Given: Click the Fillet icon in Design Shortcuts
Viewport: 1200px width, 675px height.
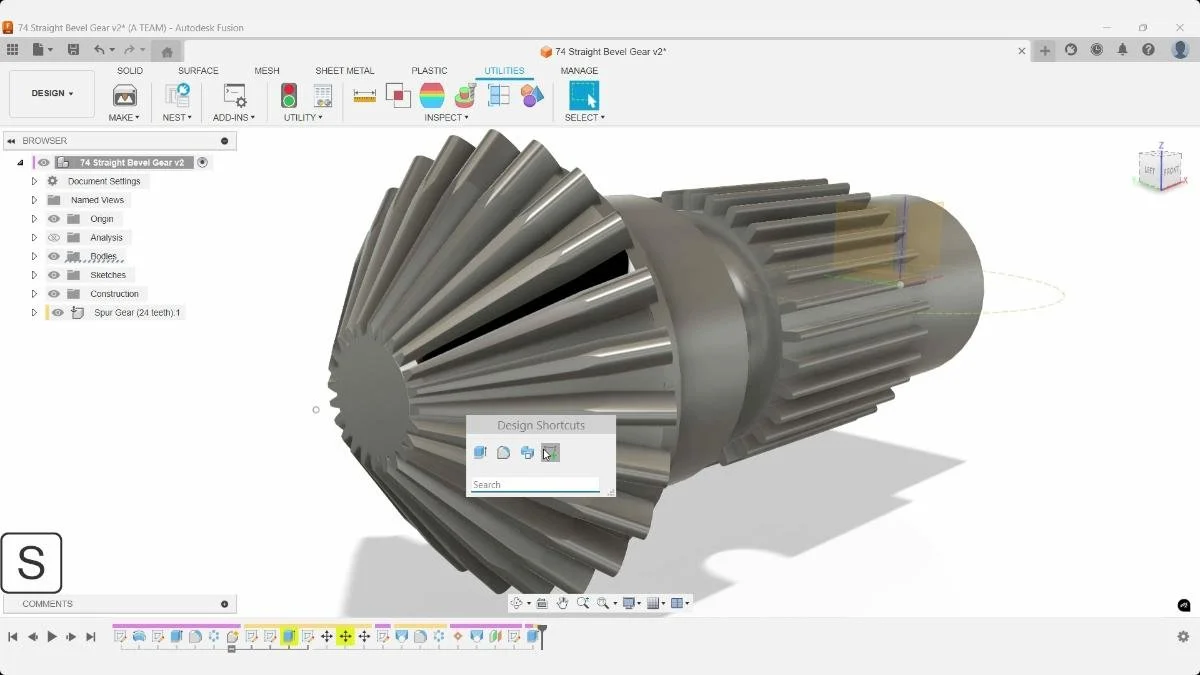Looking at the screenshot, I should click(x=503, y=453).
